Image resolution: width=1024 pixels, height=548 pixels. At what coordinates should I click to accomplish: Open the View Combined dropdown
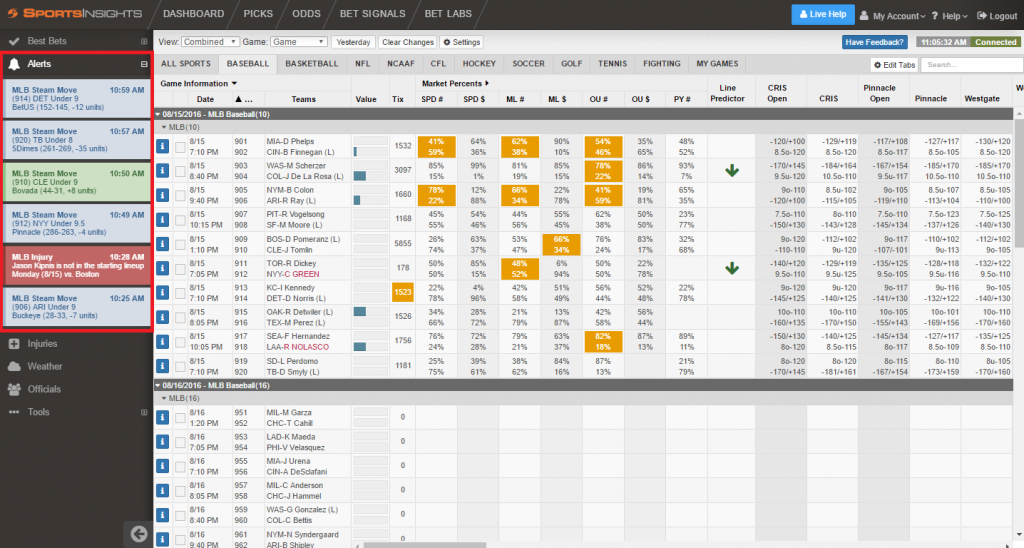pyautogui.click(x=210, y=42)
